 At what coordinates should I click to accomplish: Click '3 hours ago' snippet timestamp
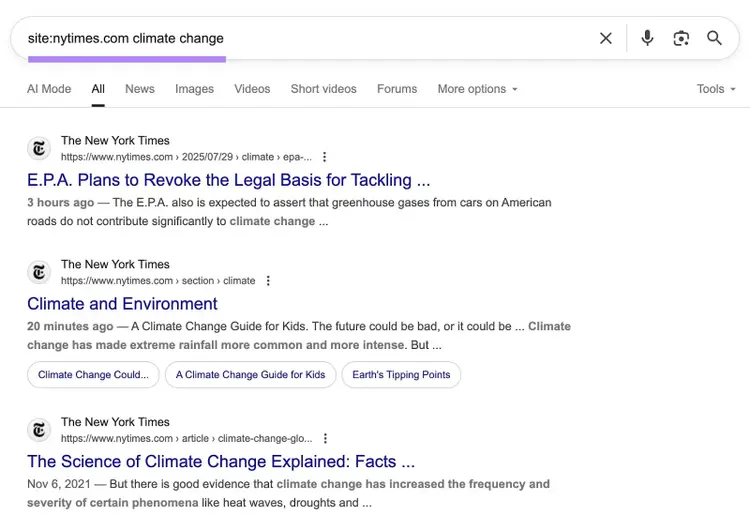(61, 202)
